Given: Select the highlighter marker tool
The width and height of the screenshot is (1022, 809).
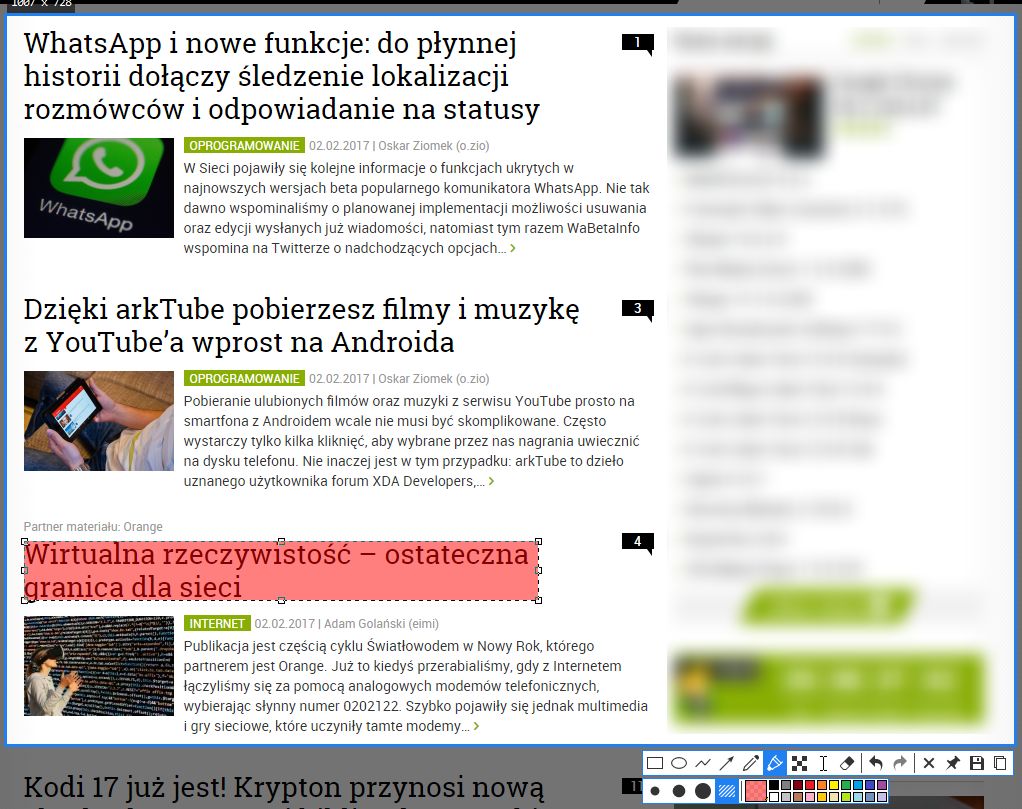Looking at the screenshot, I should (775, 763).
